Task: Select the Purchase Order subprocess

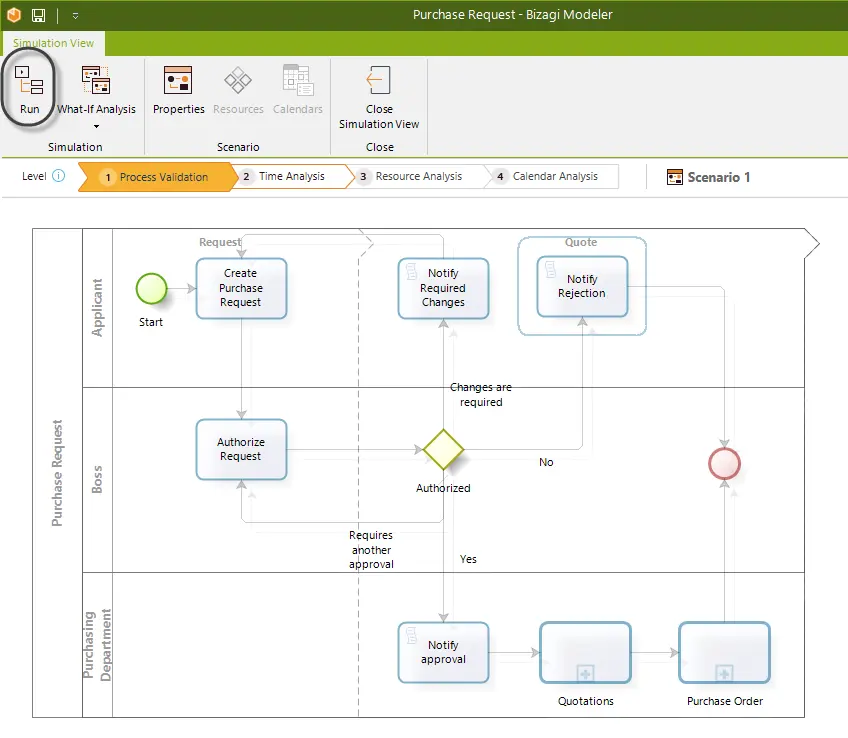Action: coord(724,653)
